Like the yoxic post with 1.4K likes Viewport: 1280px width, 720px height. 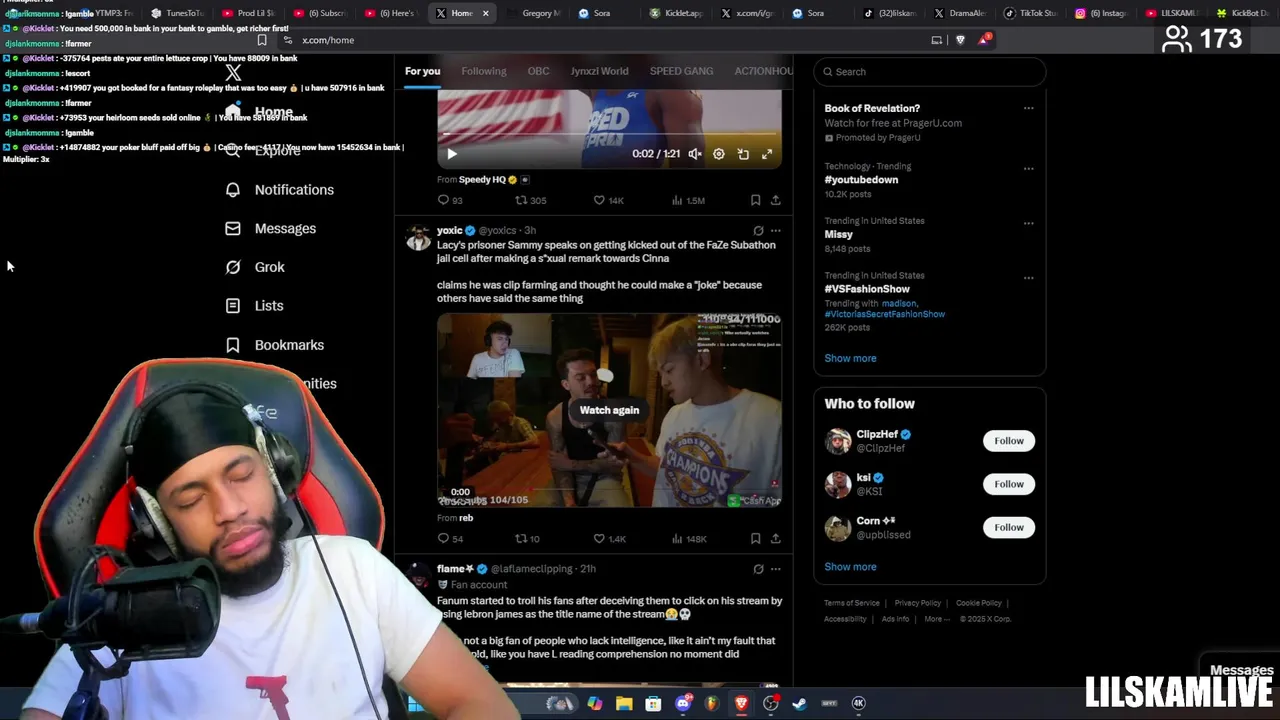(x=609, y=539)
